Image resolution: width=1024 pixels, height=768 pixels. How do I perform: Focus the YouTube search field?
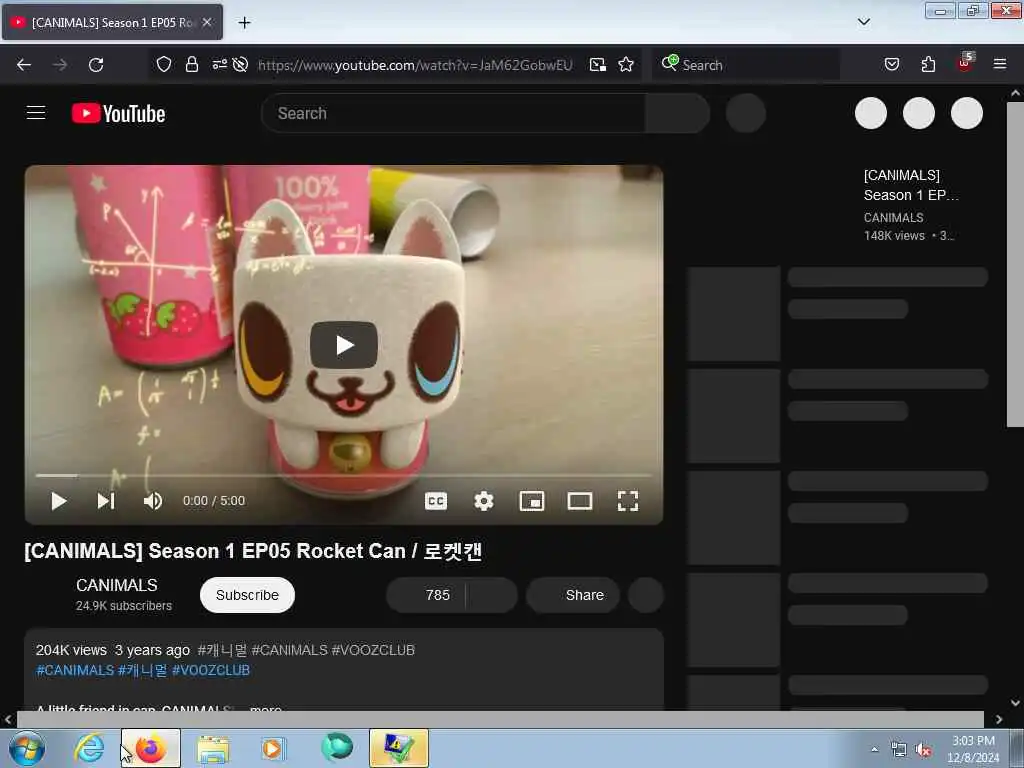pyautogui.click(x=453, y=113)
